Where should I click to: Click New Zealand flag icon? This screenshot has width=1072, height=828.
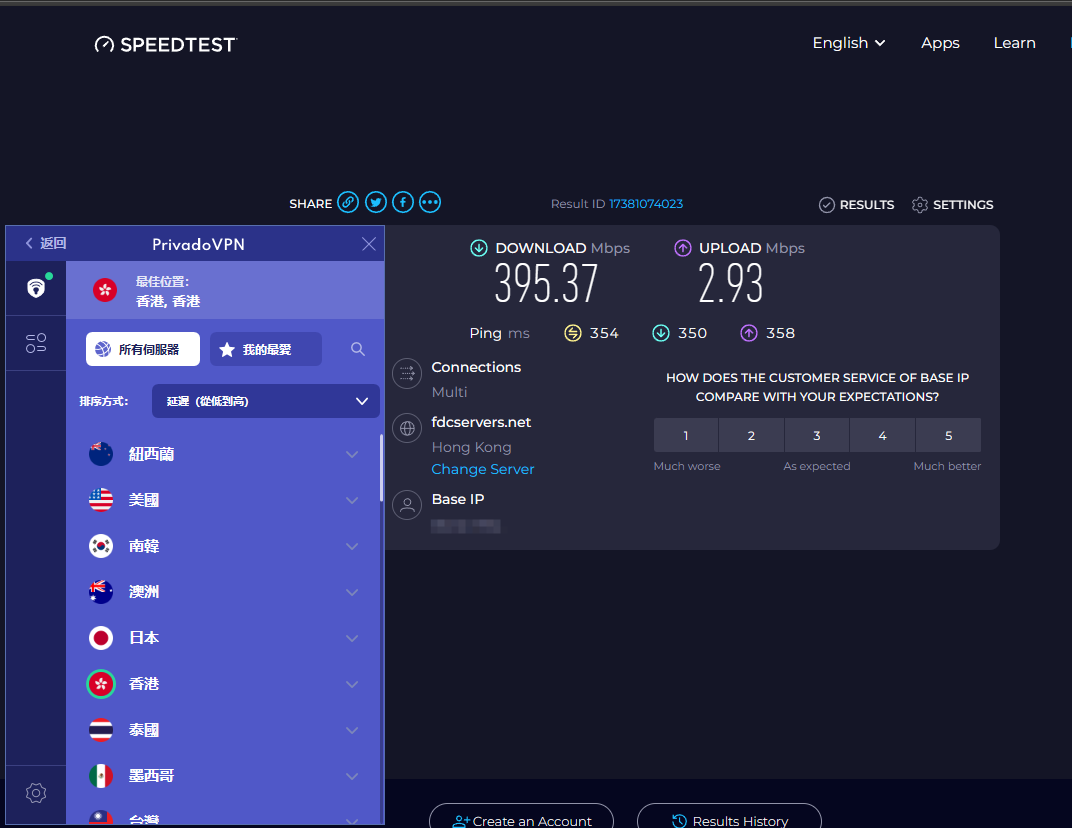point(101,454)
